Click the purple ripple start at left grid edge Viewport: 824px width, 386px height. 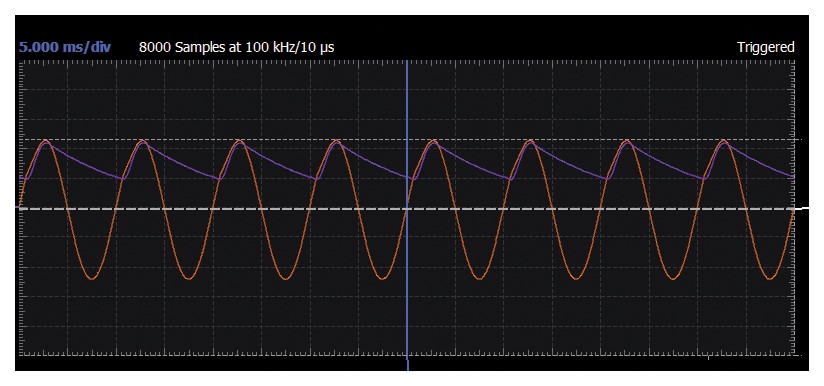click(x=23, y=179)
